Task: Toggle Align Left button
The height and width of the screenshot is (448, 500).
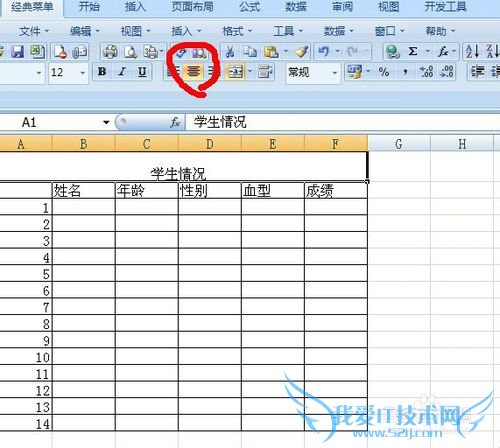Action: pos(173,72)
